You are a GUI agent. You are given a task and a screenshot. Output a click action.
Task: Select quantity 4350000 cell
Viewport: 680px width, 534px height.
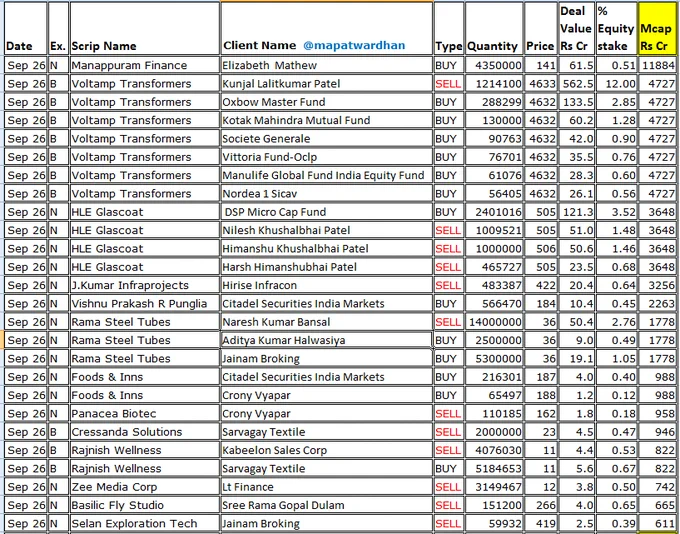click(494, 66)
